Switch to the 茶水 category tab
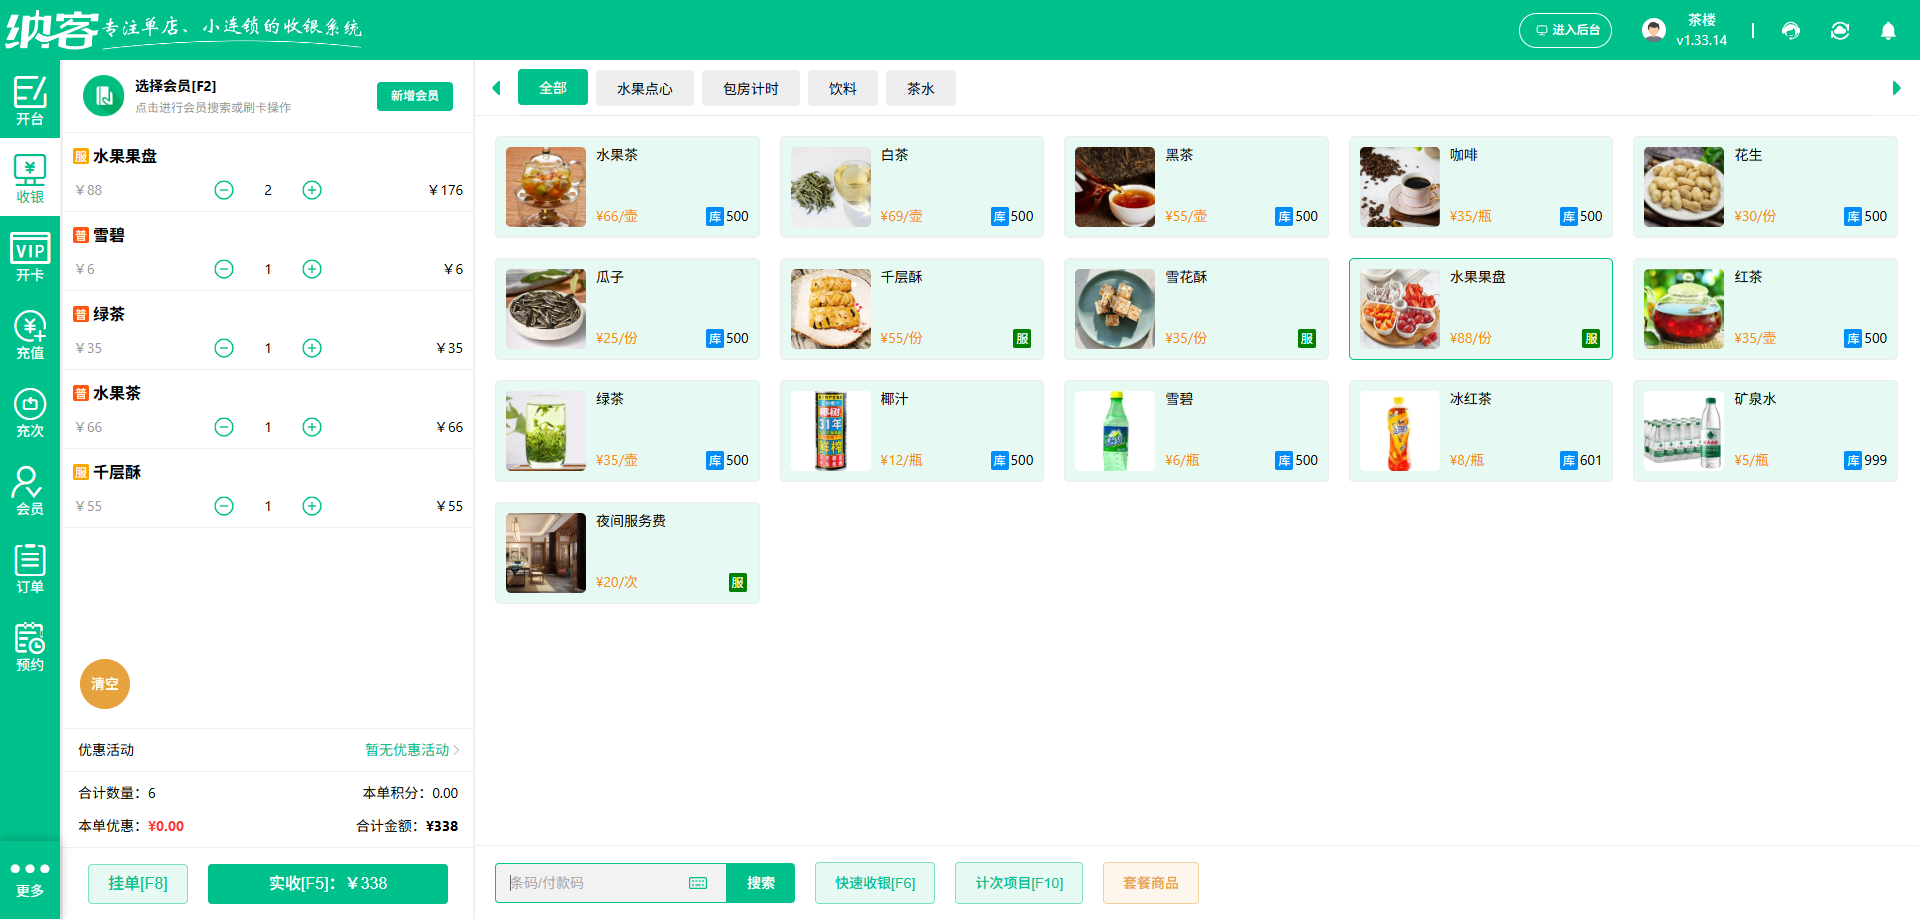Viewport: 1920px width, 919px height. [919, 88]
